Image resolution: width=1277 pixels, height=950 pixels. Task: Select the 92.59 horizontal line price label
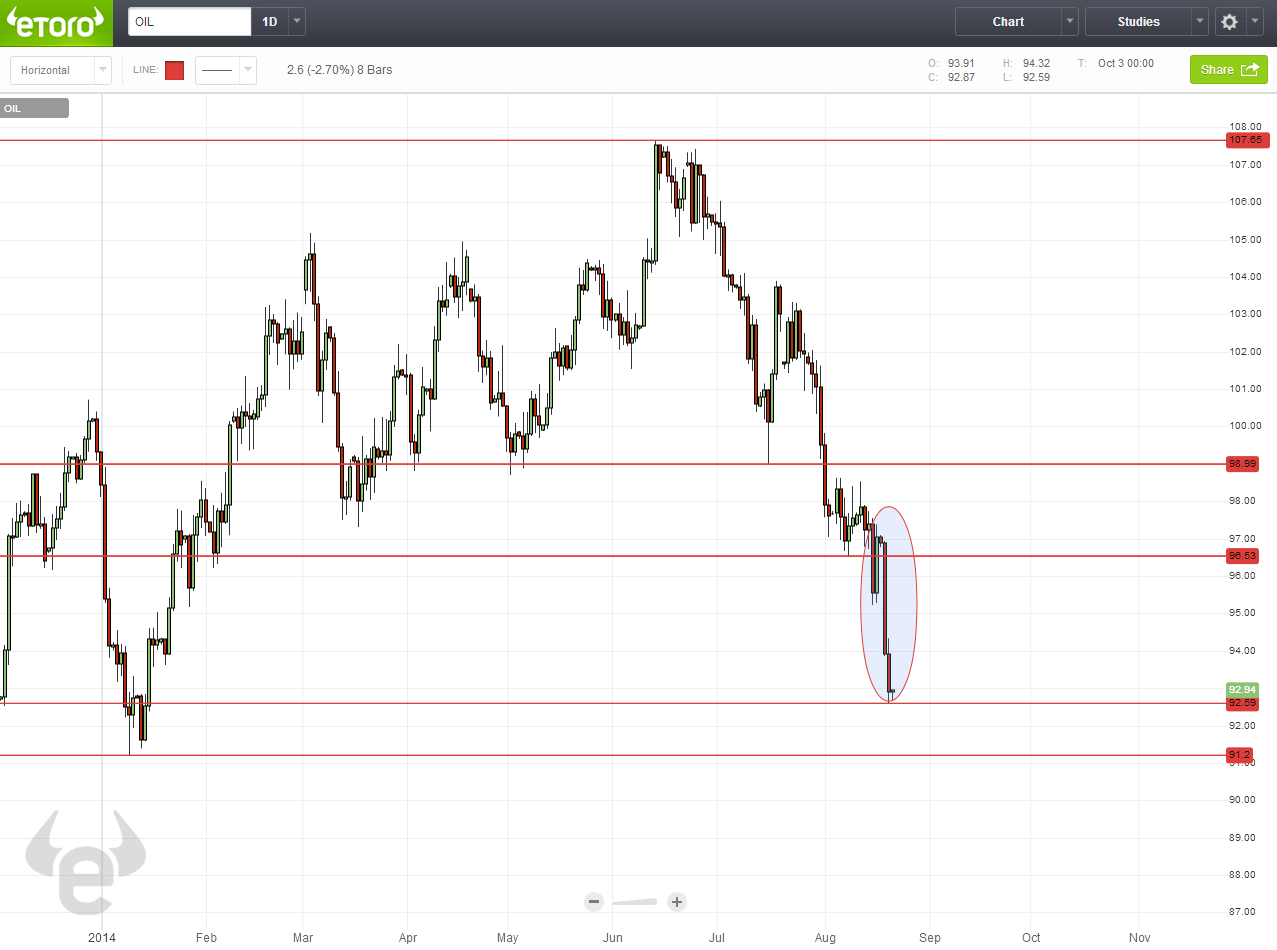tap(1243, 703)
